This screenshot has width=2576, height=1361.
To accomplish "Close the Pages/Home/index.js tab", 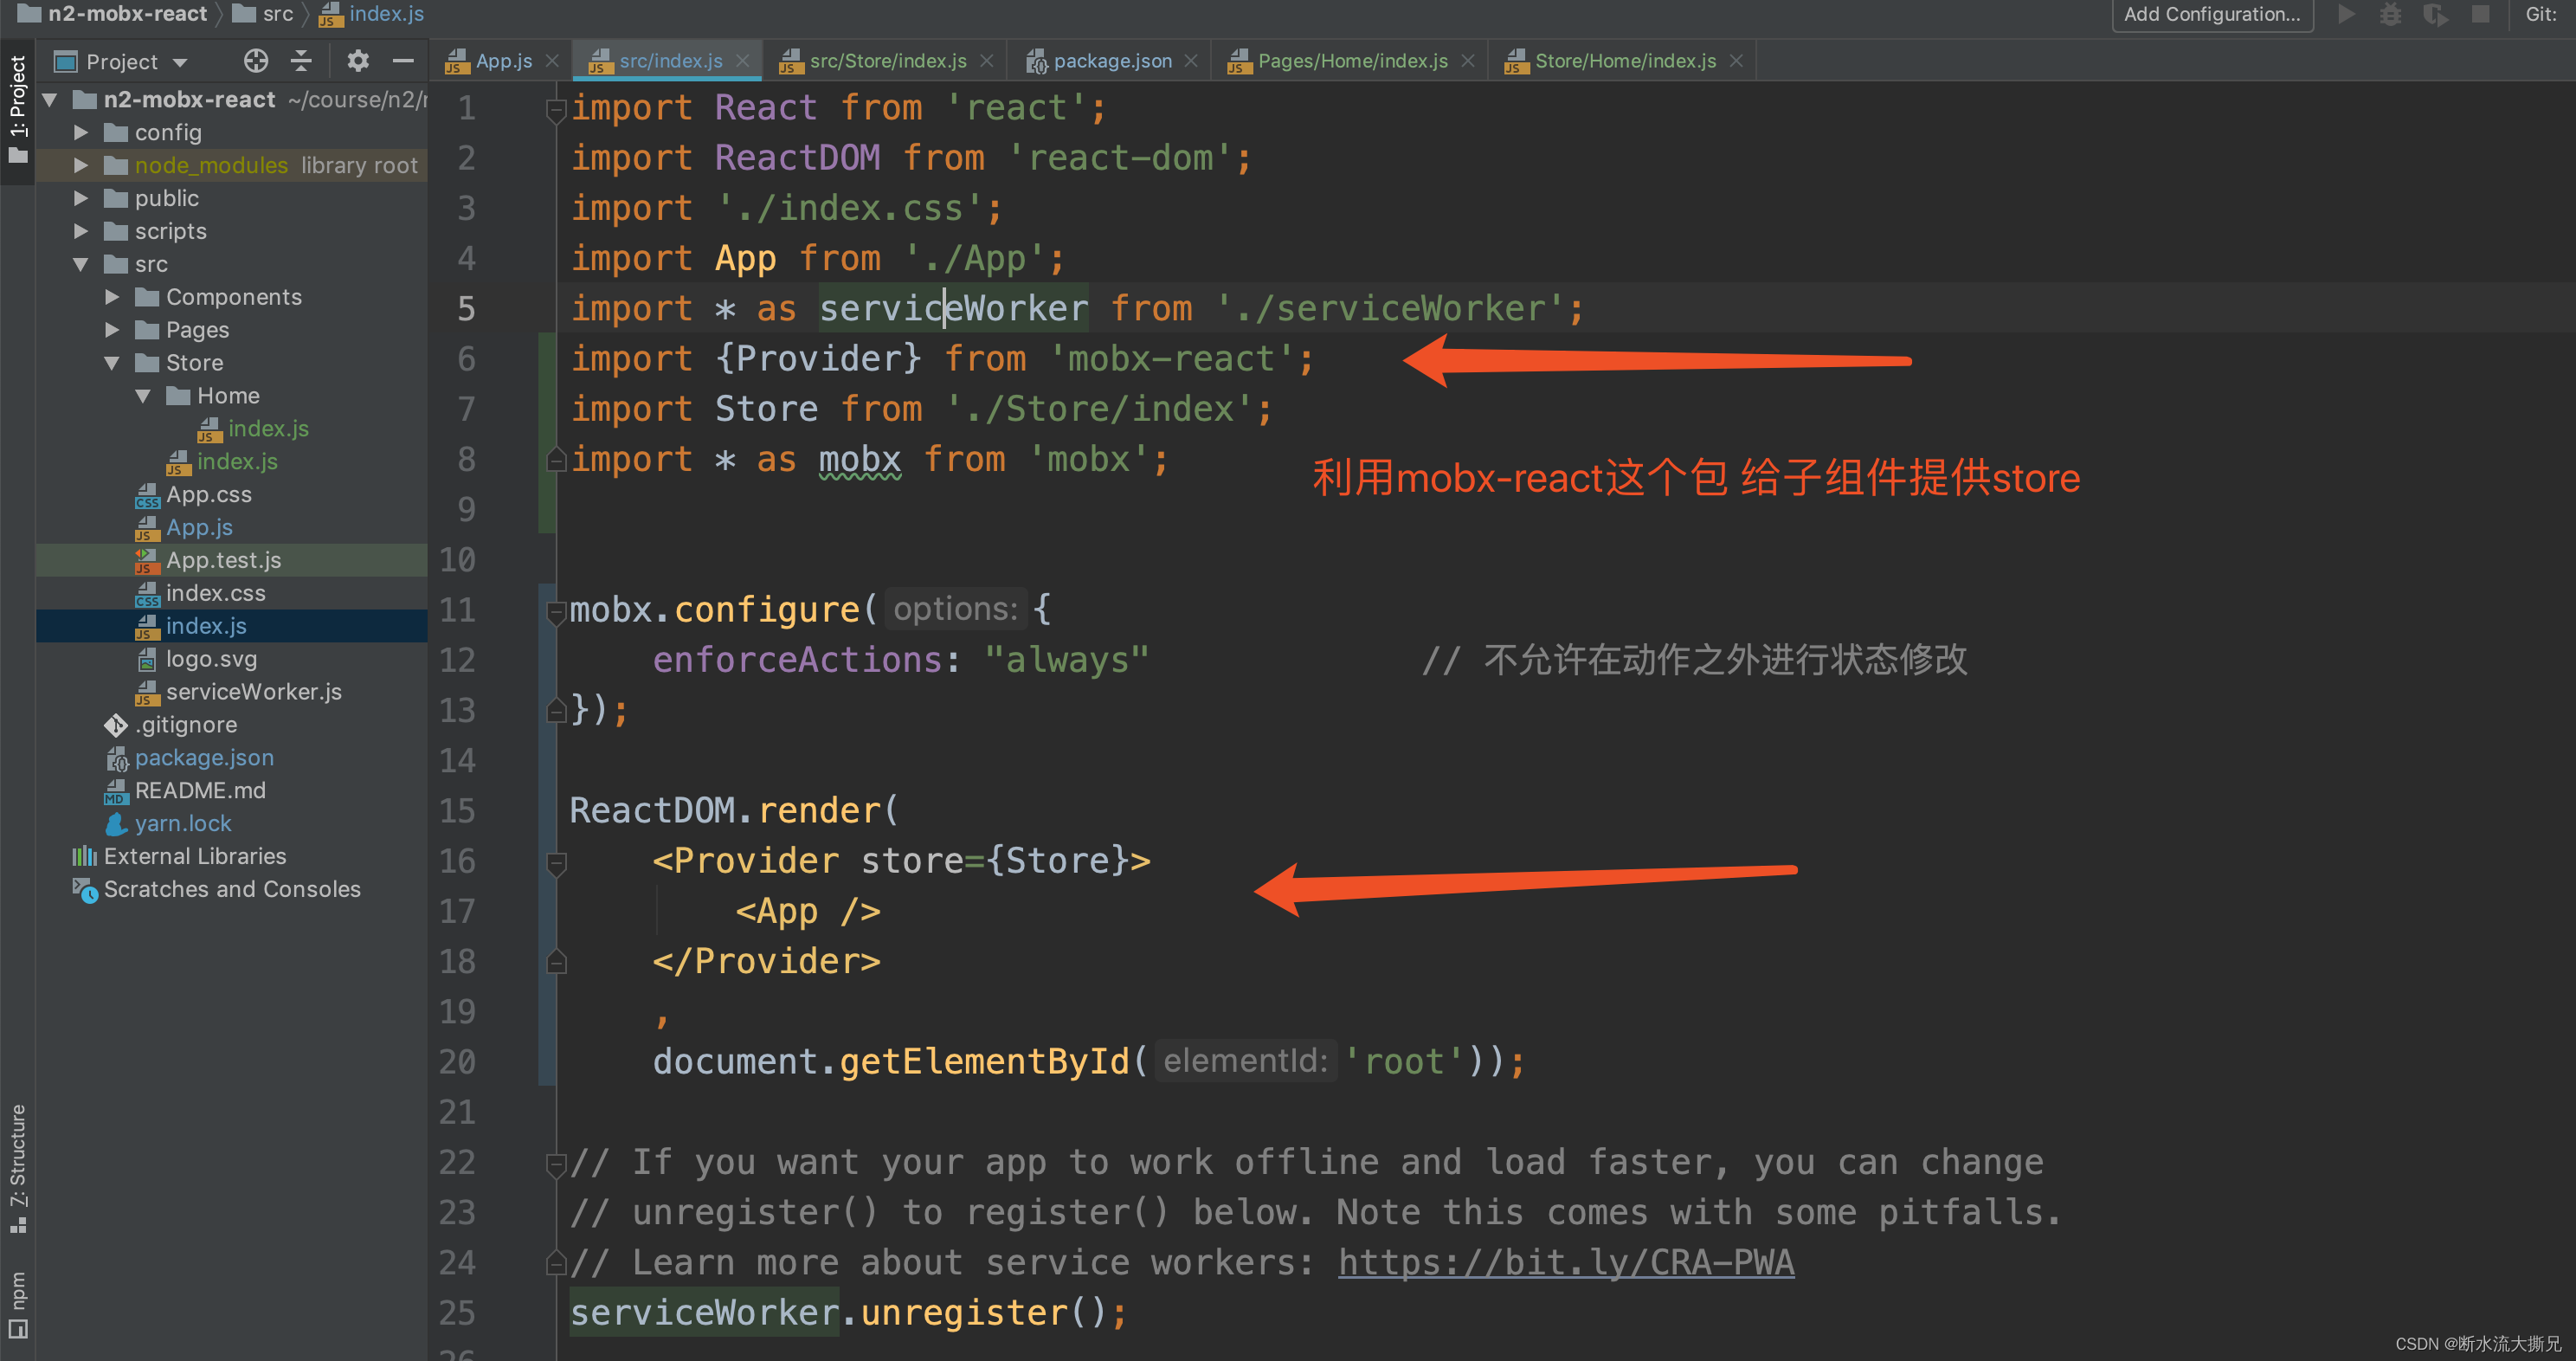I will [1467, 61].
